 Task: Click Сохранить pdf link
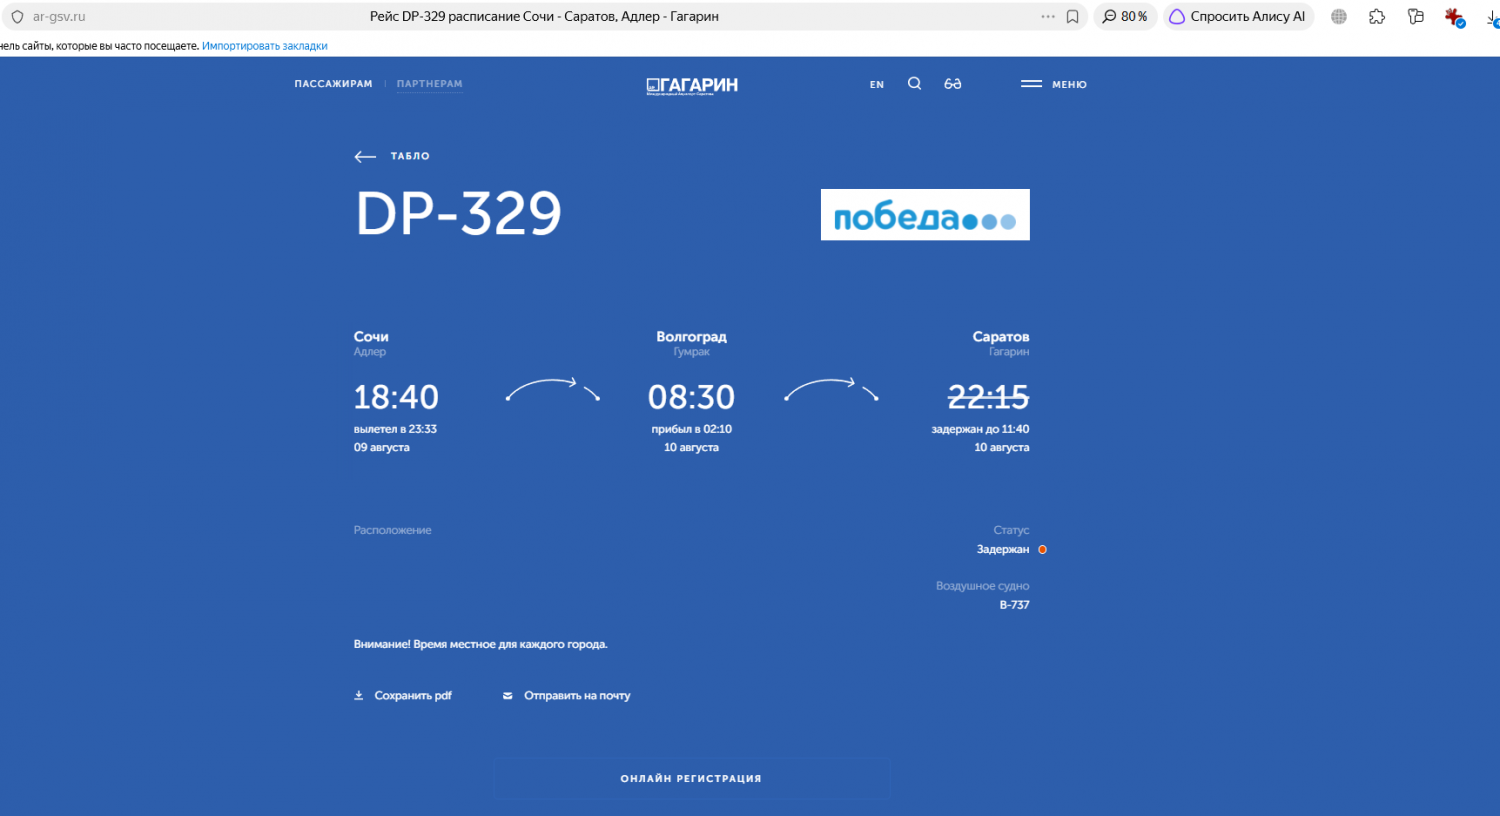coord(413,696)
